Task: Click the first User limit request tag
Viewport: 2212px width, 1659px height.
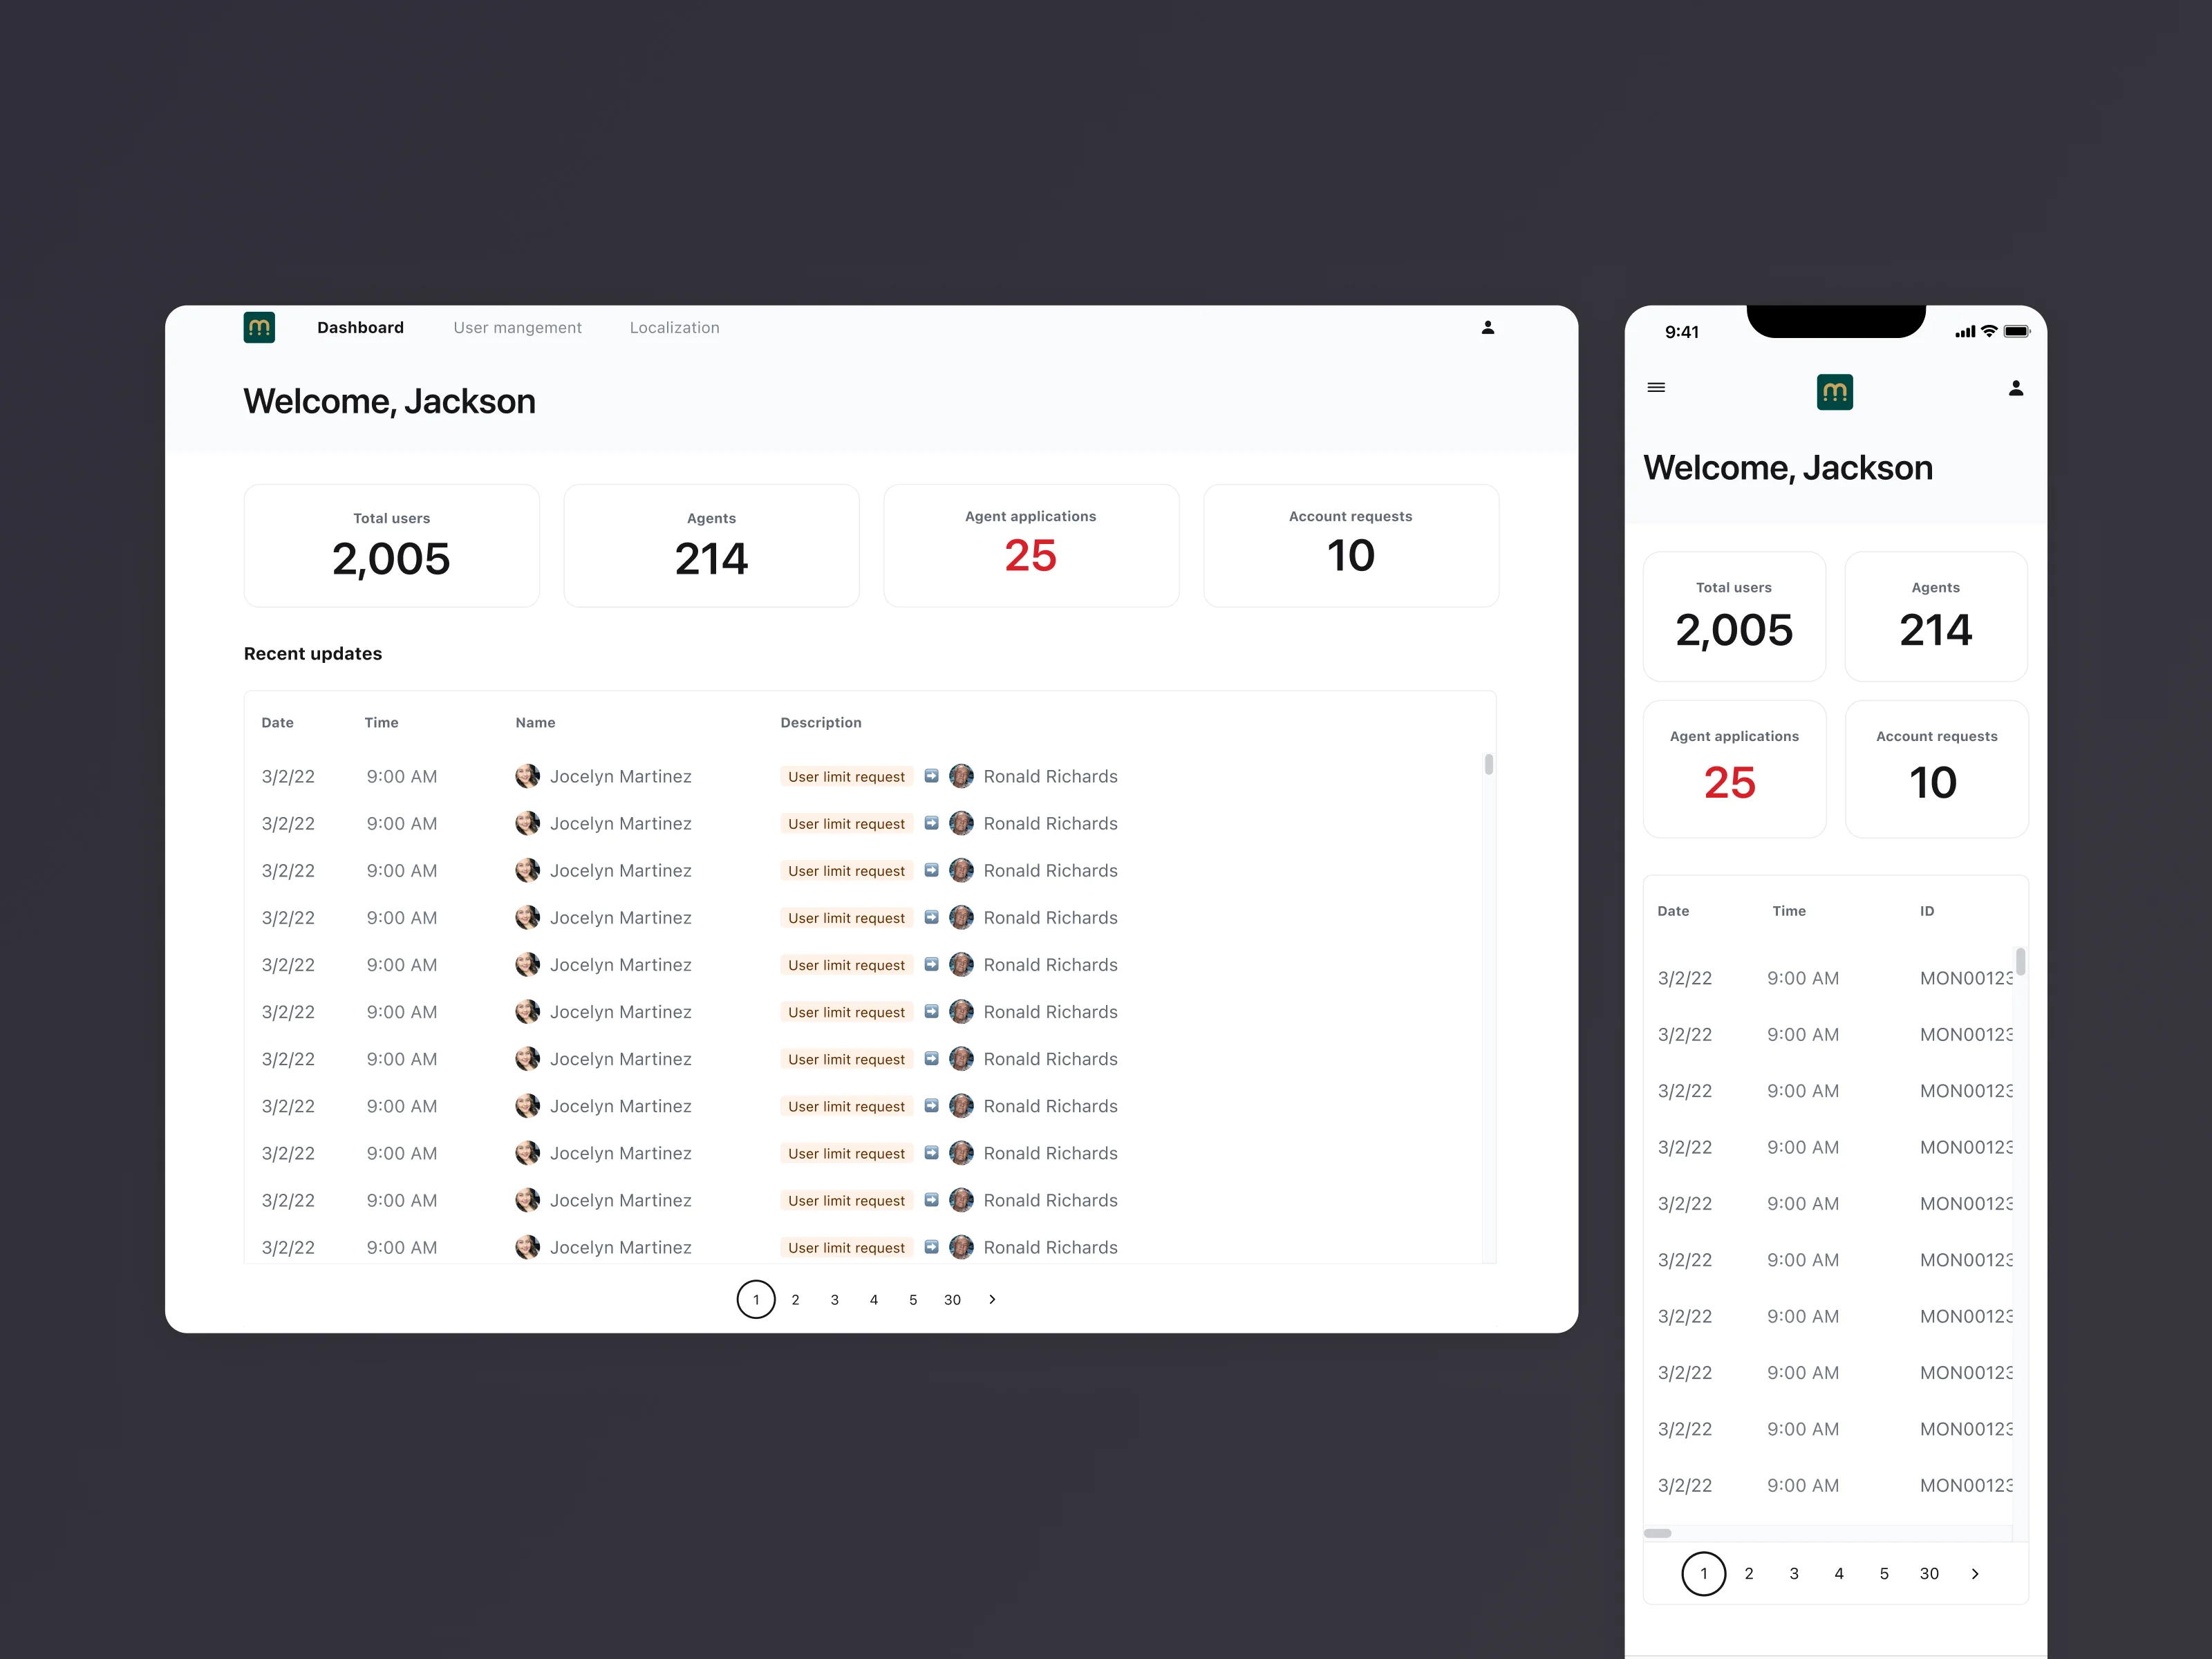Action: click(846, 777)
